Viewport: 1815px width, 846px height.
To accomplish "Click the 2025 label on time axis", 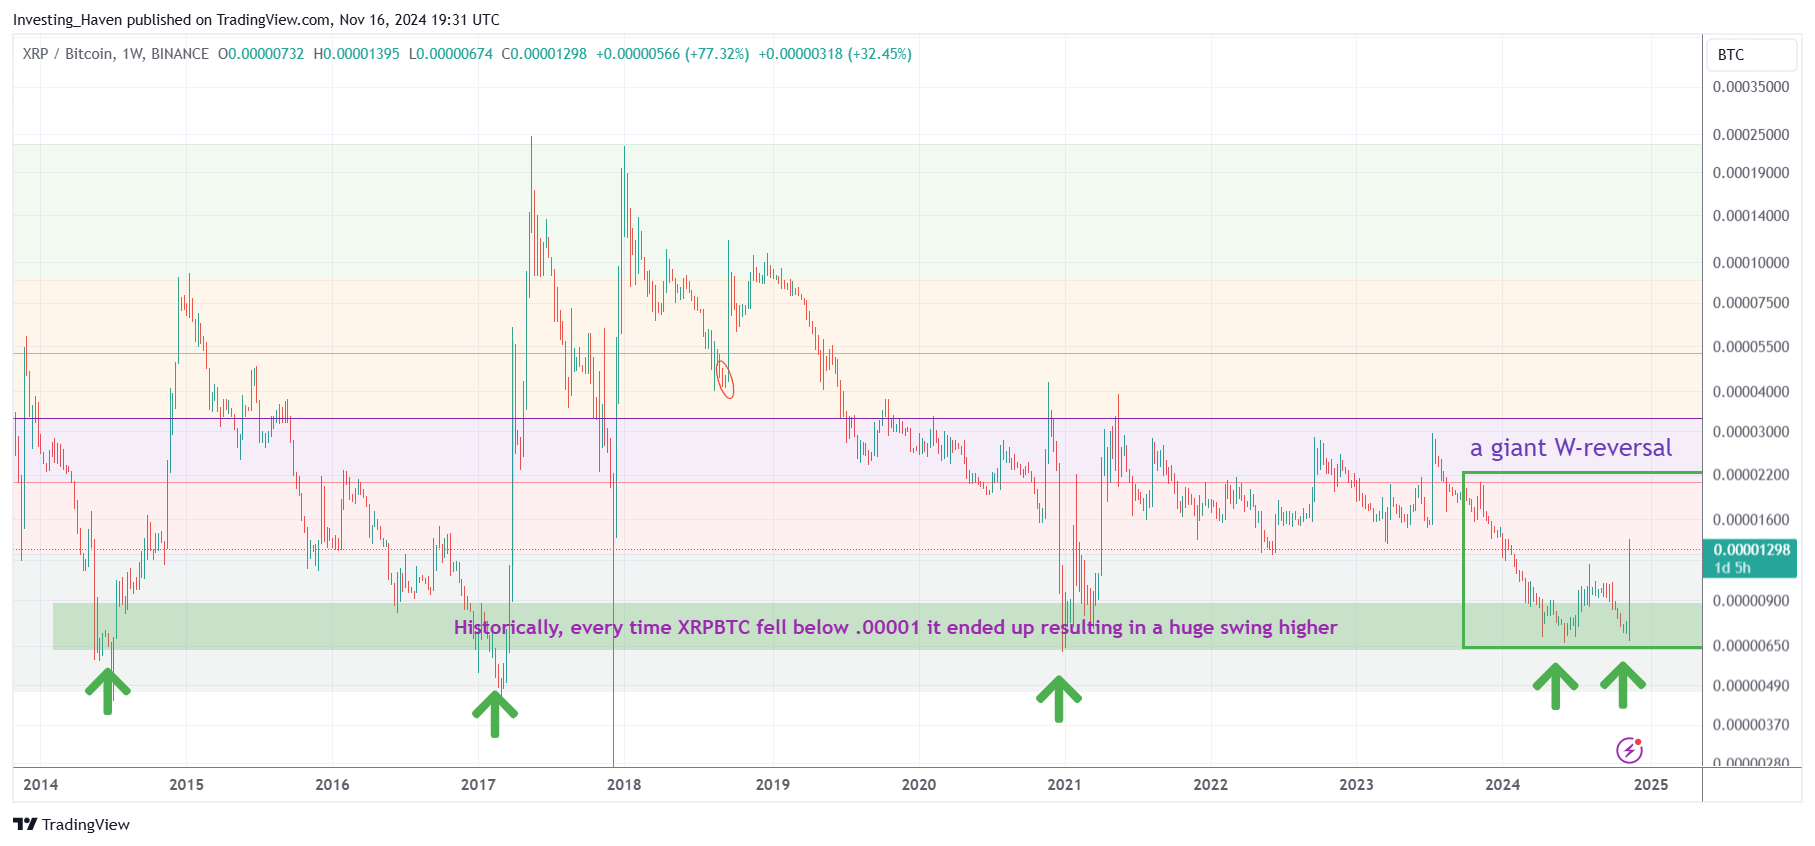I will click(x=1651, y=785).
